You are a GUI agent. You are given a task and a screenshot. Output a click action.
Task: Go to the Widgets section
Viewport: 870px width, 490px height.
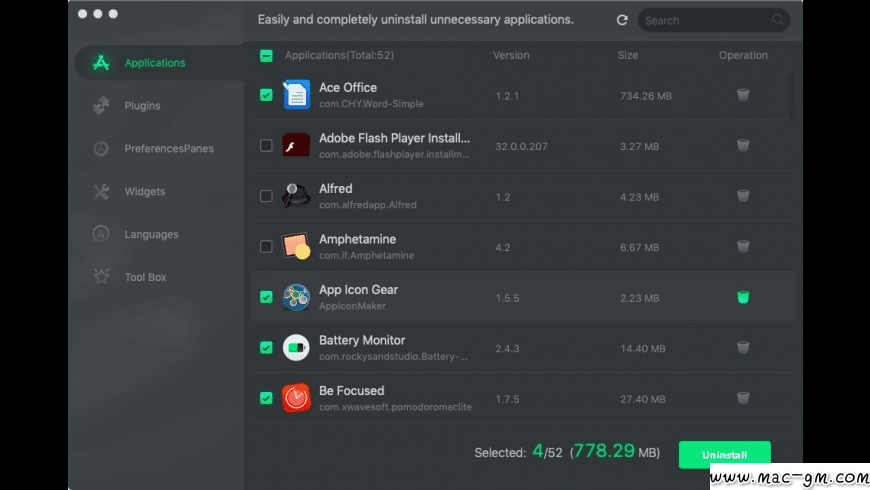144,192
